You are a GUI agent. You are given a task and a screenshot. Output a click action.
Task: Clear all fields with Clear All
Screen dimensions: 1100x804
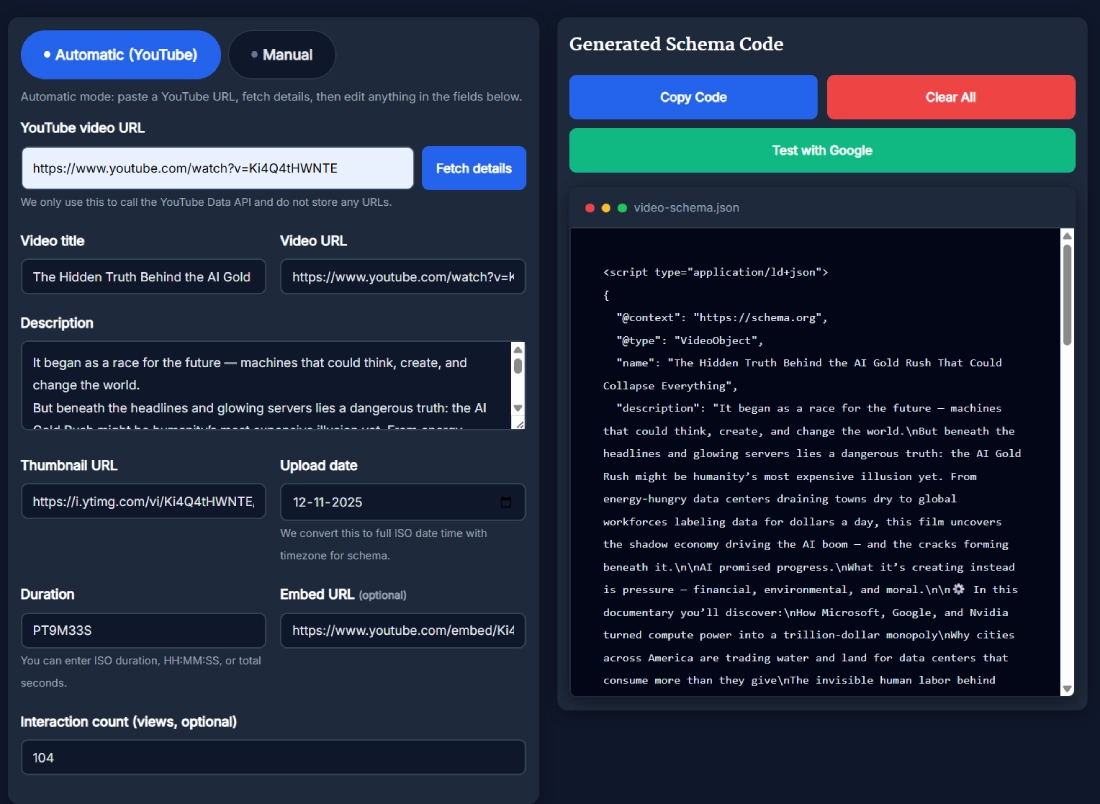point(950,97)
